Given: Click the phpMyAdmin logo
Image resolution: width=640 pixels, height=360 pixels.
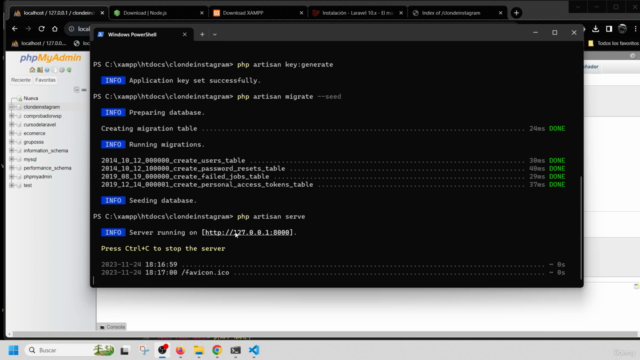Looking at the screenshot, I should tap(51, 58).
